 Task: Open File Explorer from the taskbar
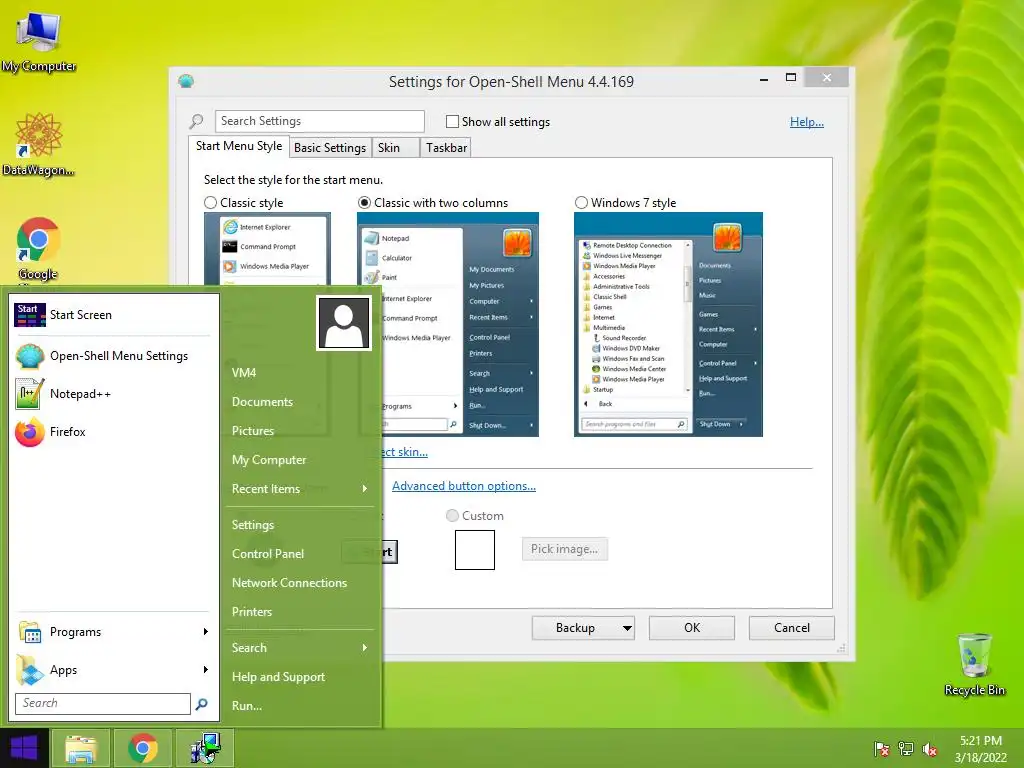(81, 748)
